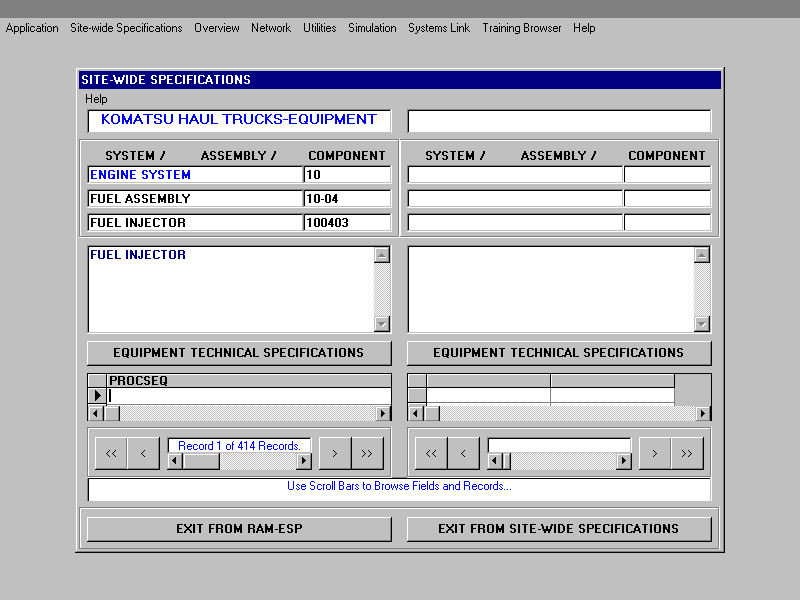This screenshot has width=800, height=600.
Task: Click left arrow of right grid scrollbar
Action: 416,413
